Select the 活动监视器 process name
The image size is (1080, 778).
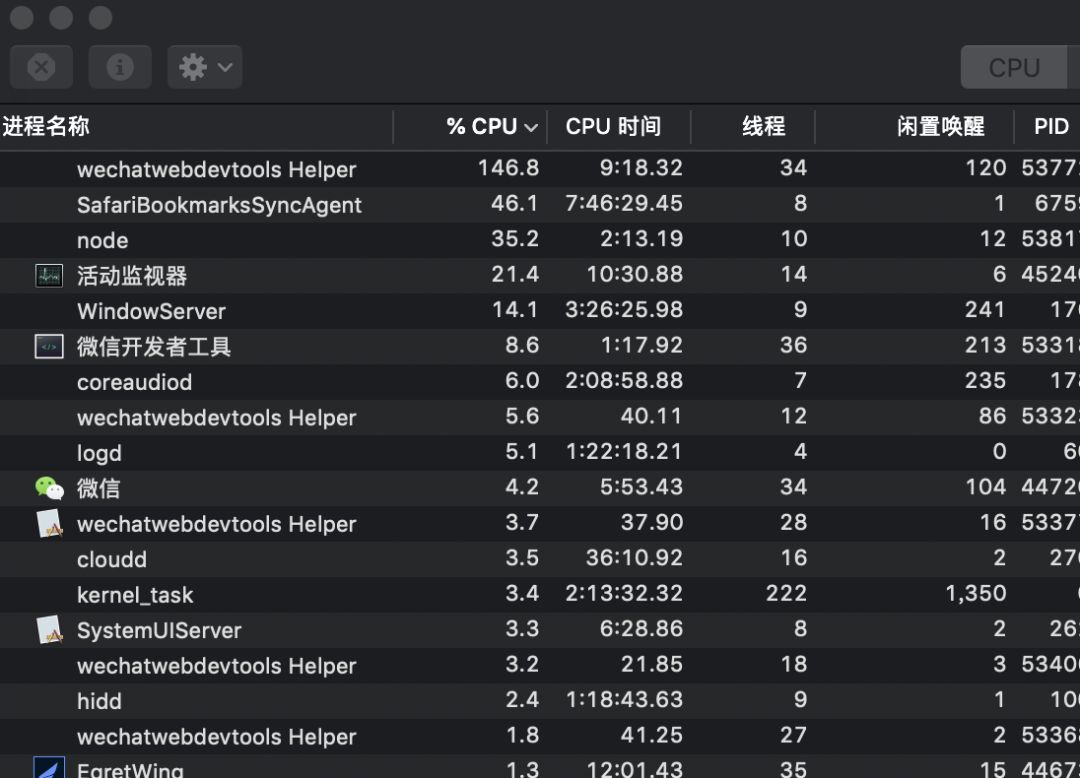click(132, 276)
